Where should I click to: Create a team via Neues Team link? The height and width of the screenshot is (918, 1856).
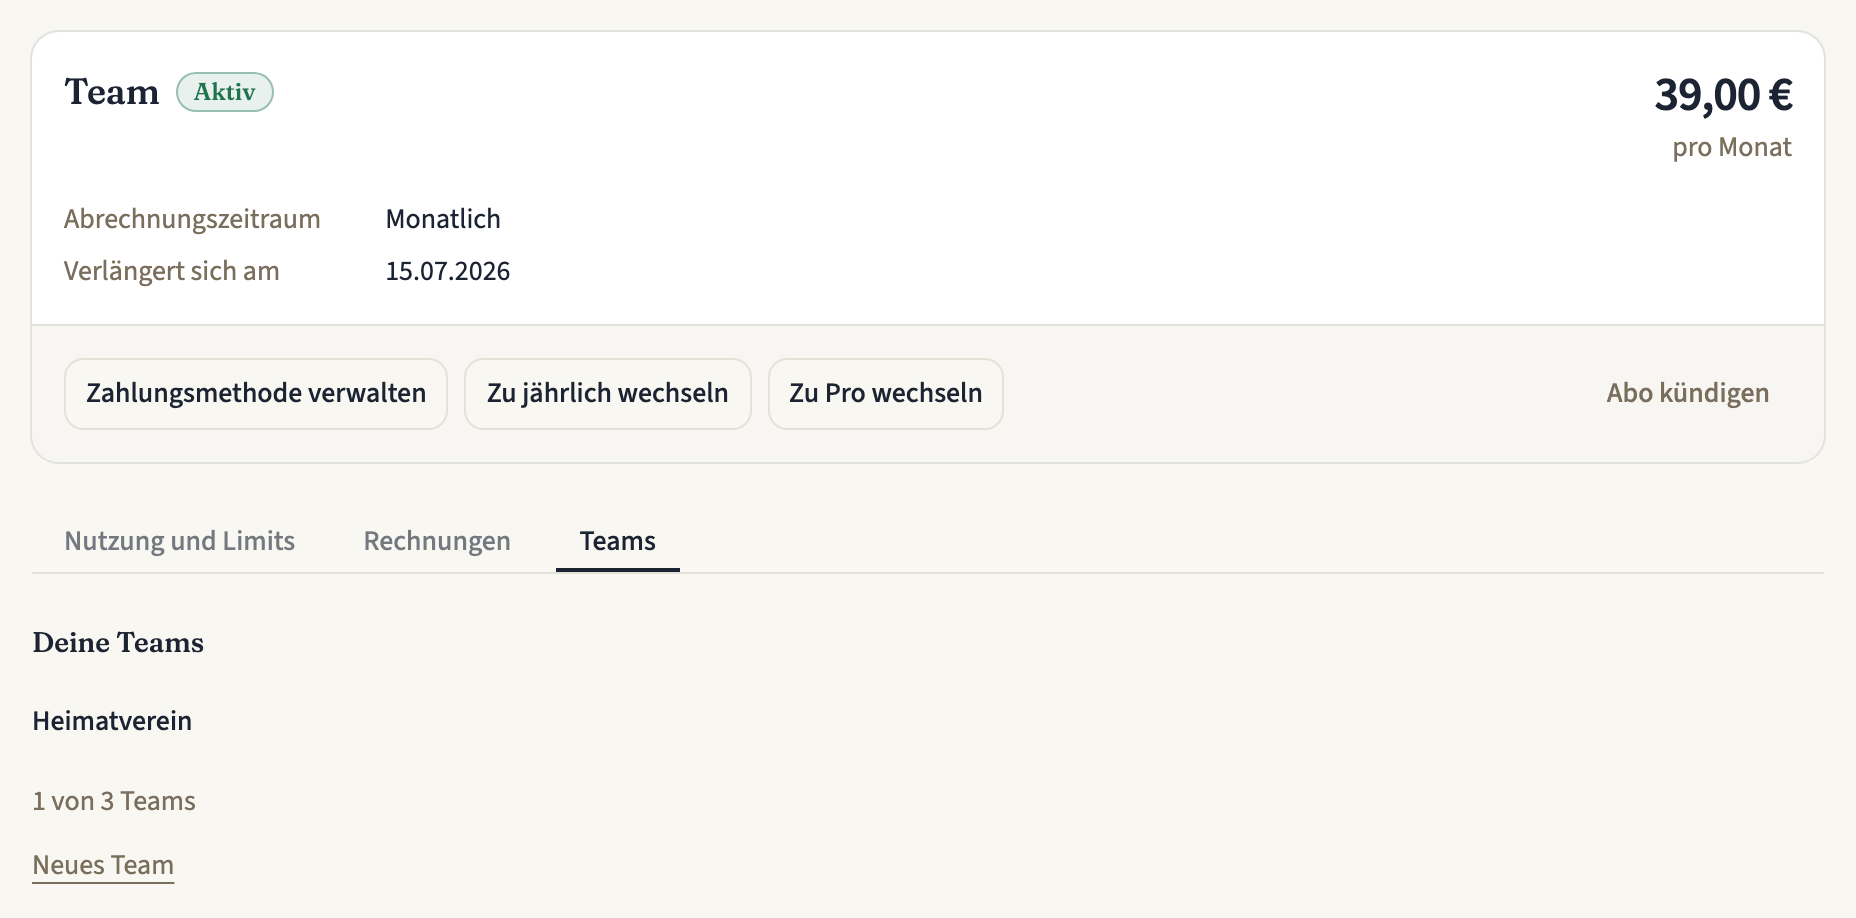pyautogui.click(x=103, y=865)
